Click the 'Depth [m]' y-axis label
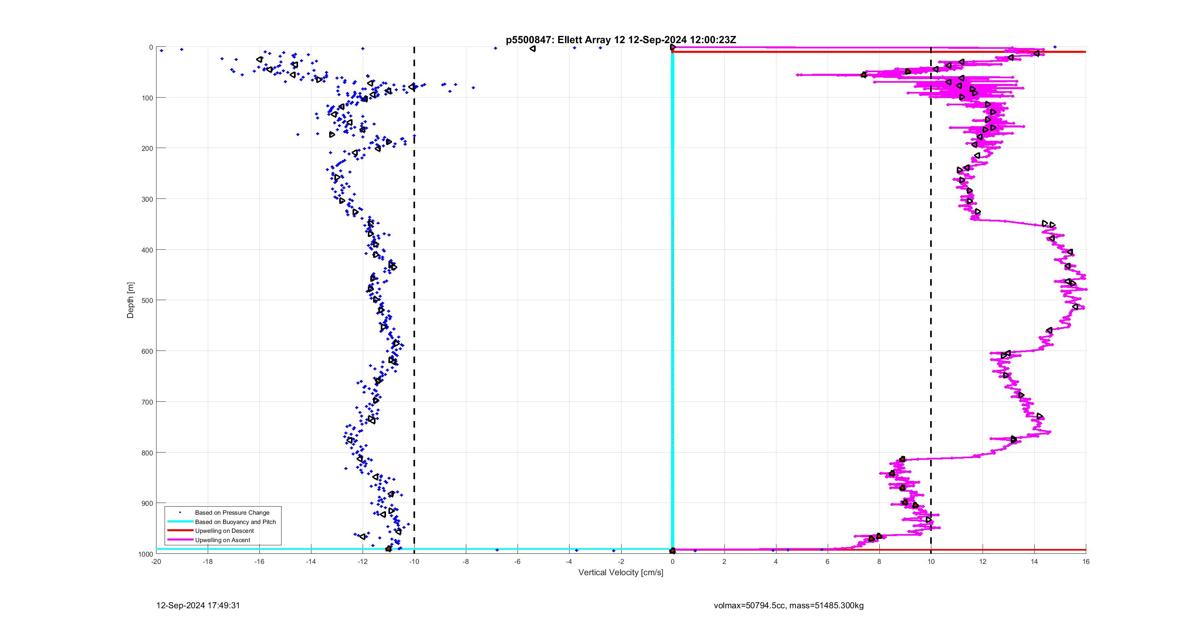1200x622 pixels. tap(131, 300)
